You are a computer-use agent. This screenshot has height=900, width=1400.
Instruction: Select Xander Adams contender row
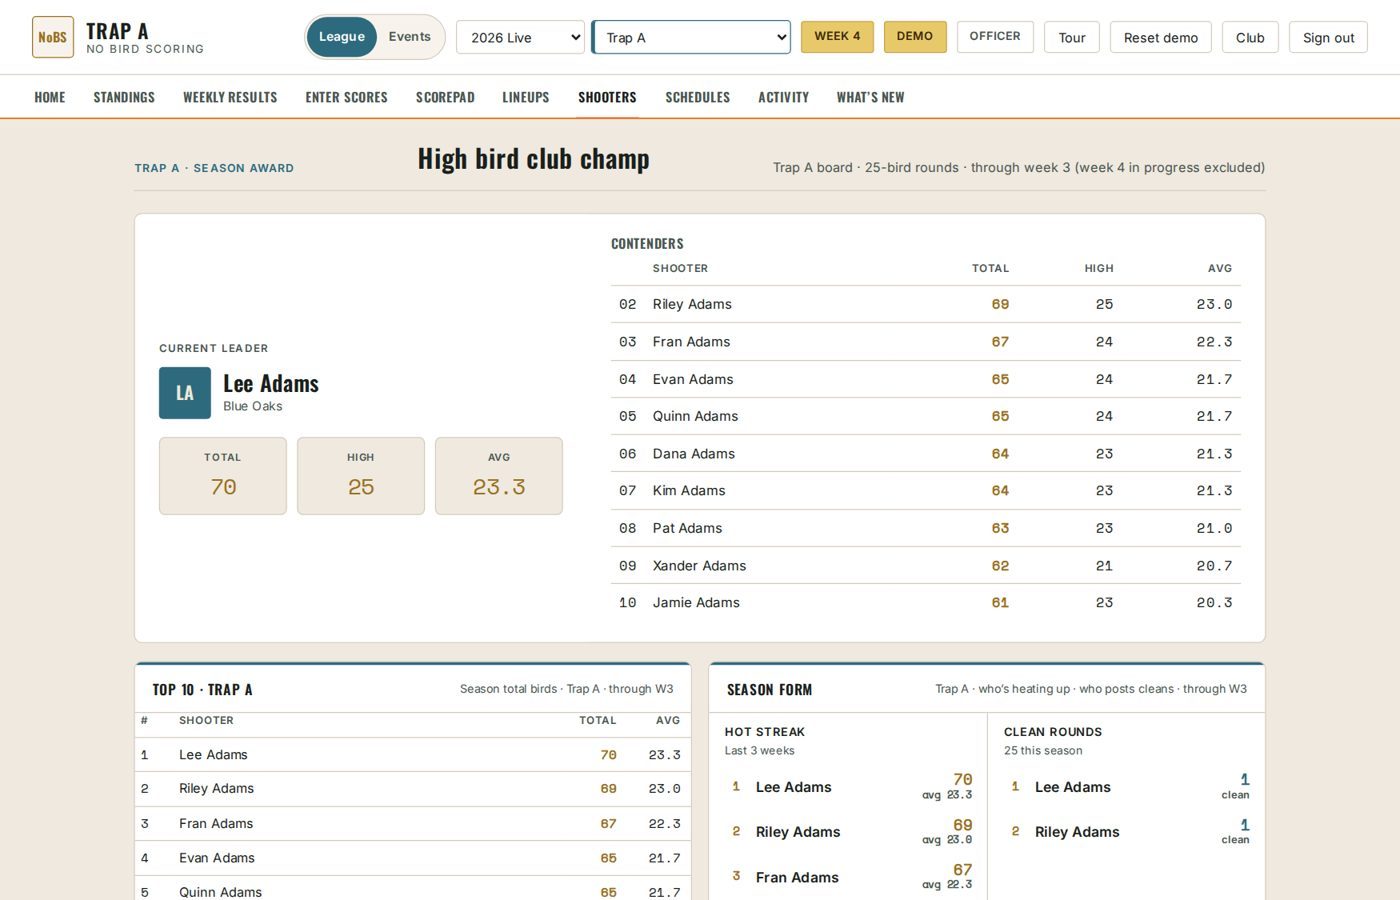pyautogui.click(x=926, y=566)
